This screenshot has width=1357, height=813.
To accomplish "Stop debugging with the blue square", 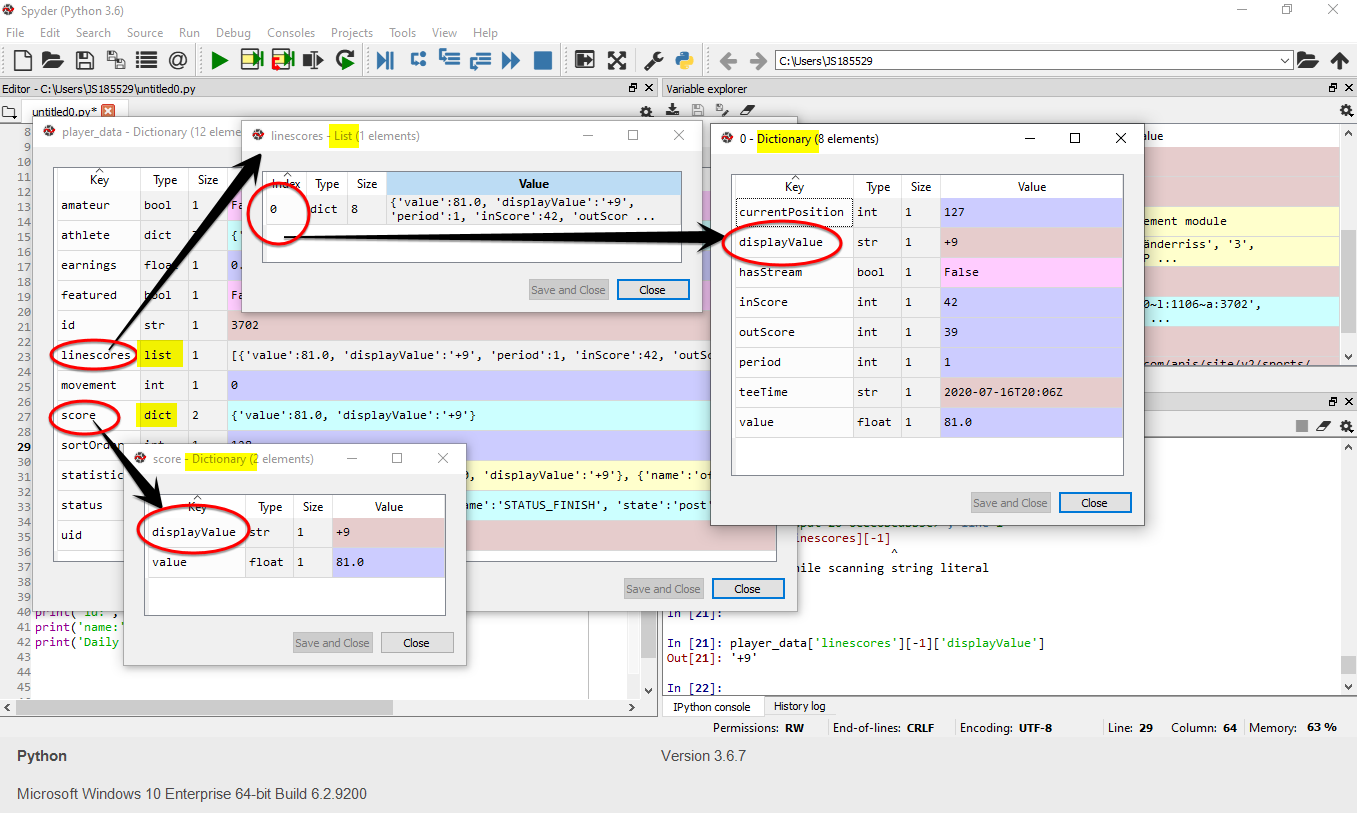I will click(x=543, y=60).
